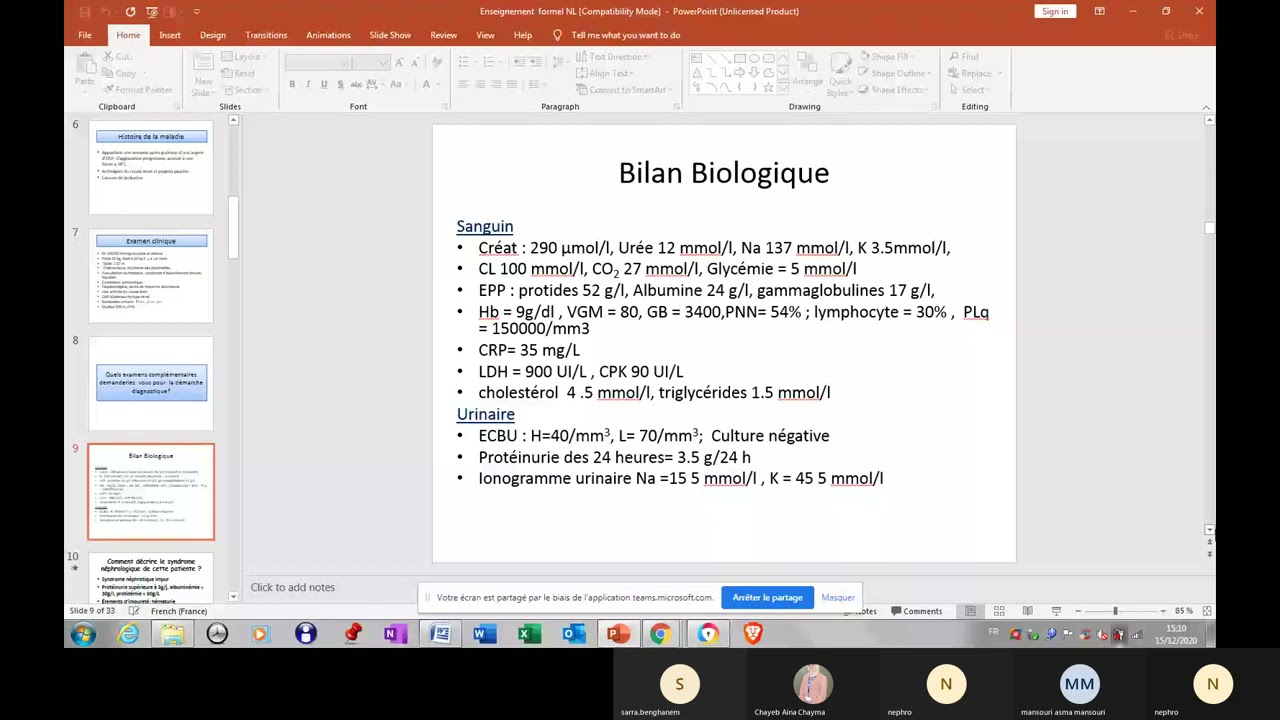Open the Help ribbon tab
1280x720 pixels.
[x=523, y=35]
